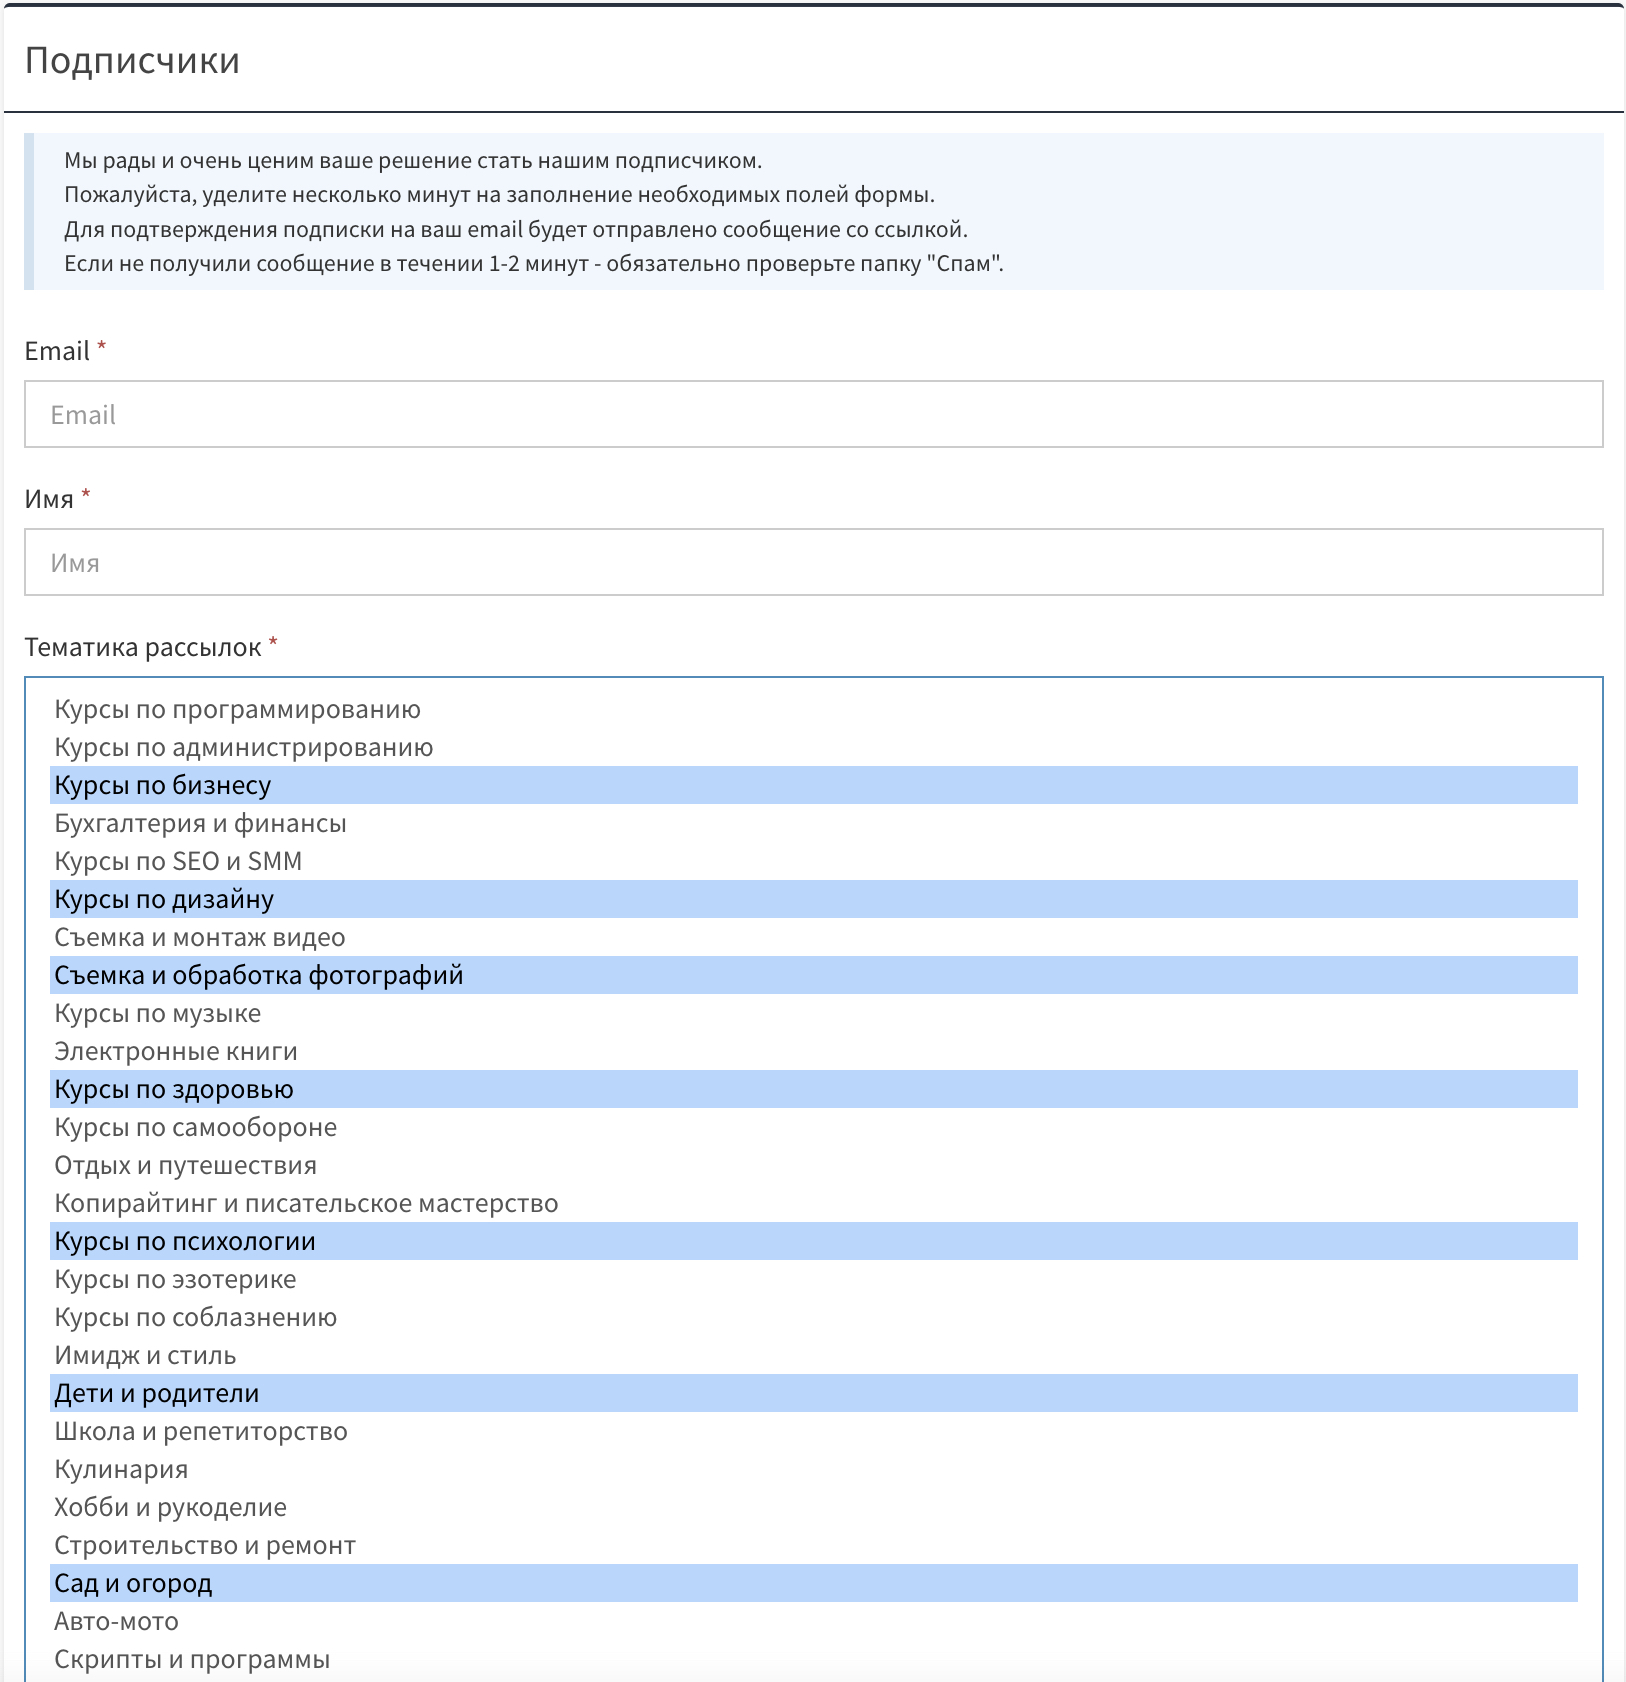Select Курсы по программированию in the list
This screenshot has height=1682, width=1626.
pyautogui.click(x=238, y=709)
